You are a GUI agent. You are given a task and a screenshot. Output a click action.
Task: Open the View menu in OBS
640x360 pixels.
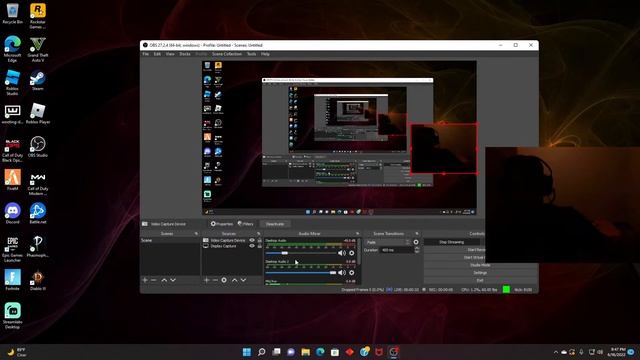(170, 54)
